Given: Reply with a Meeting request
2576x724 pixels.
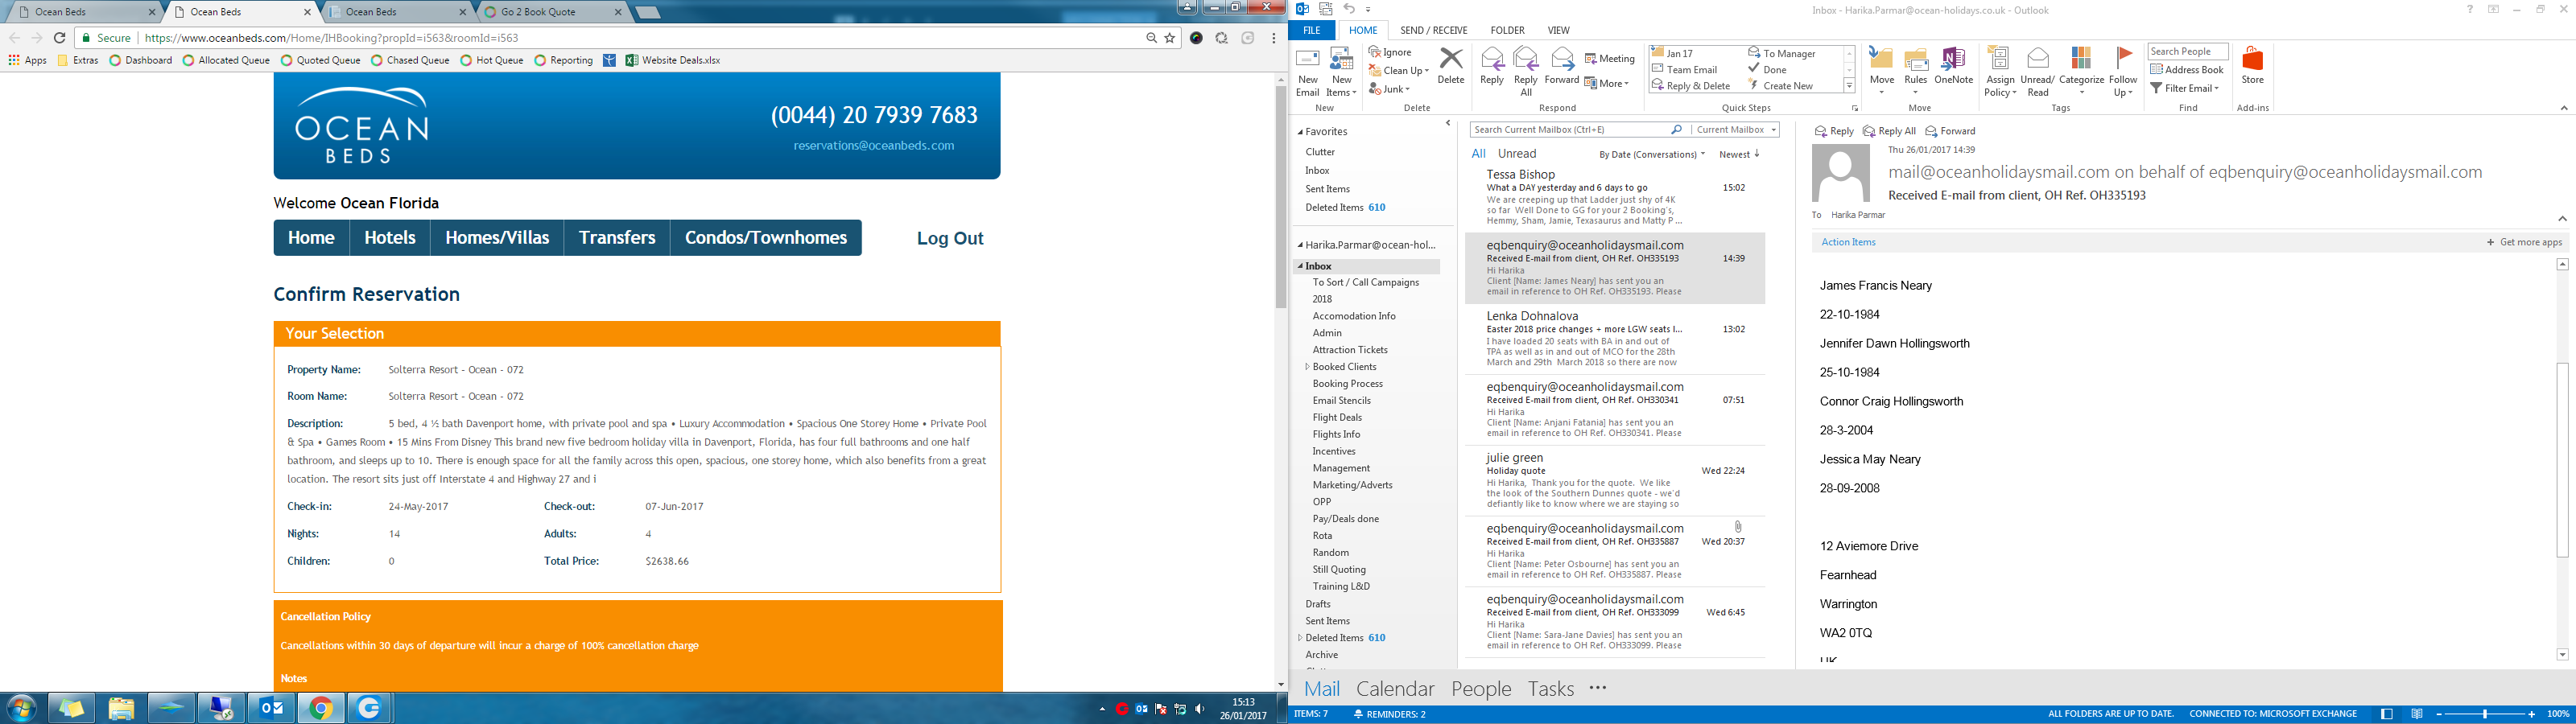Looking at the screenshot, I should pos(1610,58).
